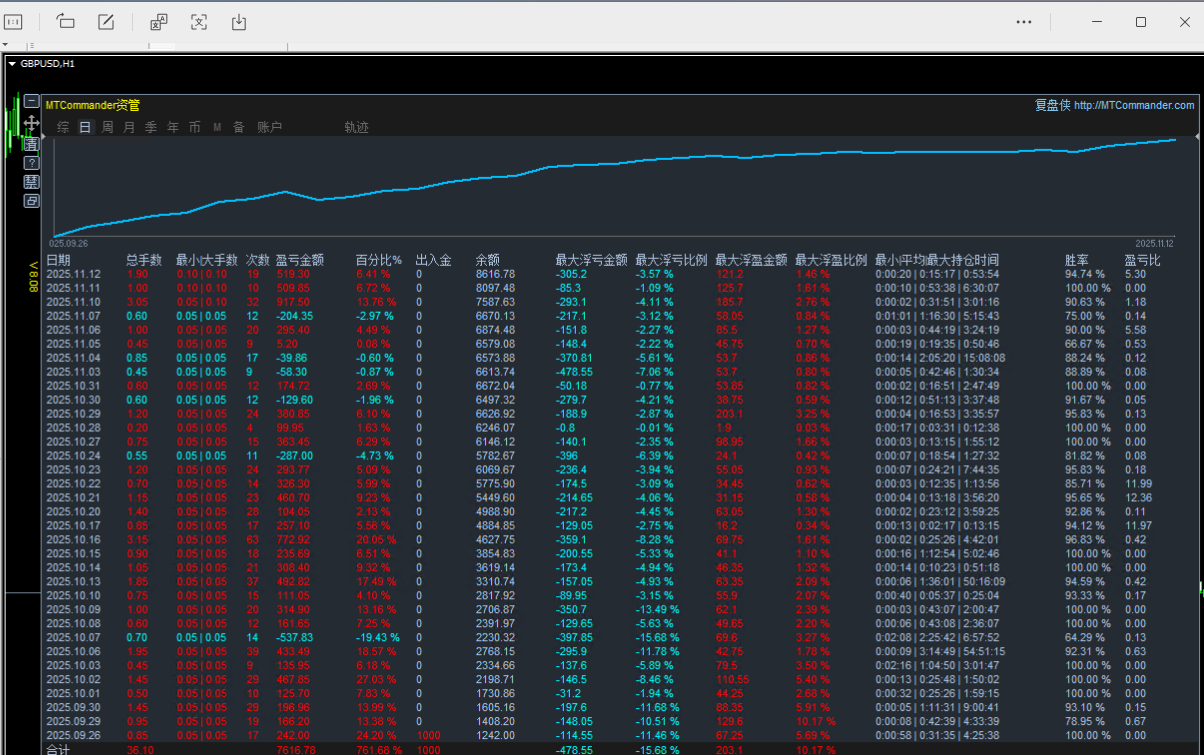Open the 账户 account tab
The height and width of the screenshot is (755, 1204).
(x=269, y=127)
